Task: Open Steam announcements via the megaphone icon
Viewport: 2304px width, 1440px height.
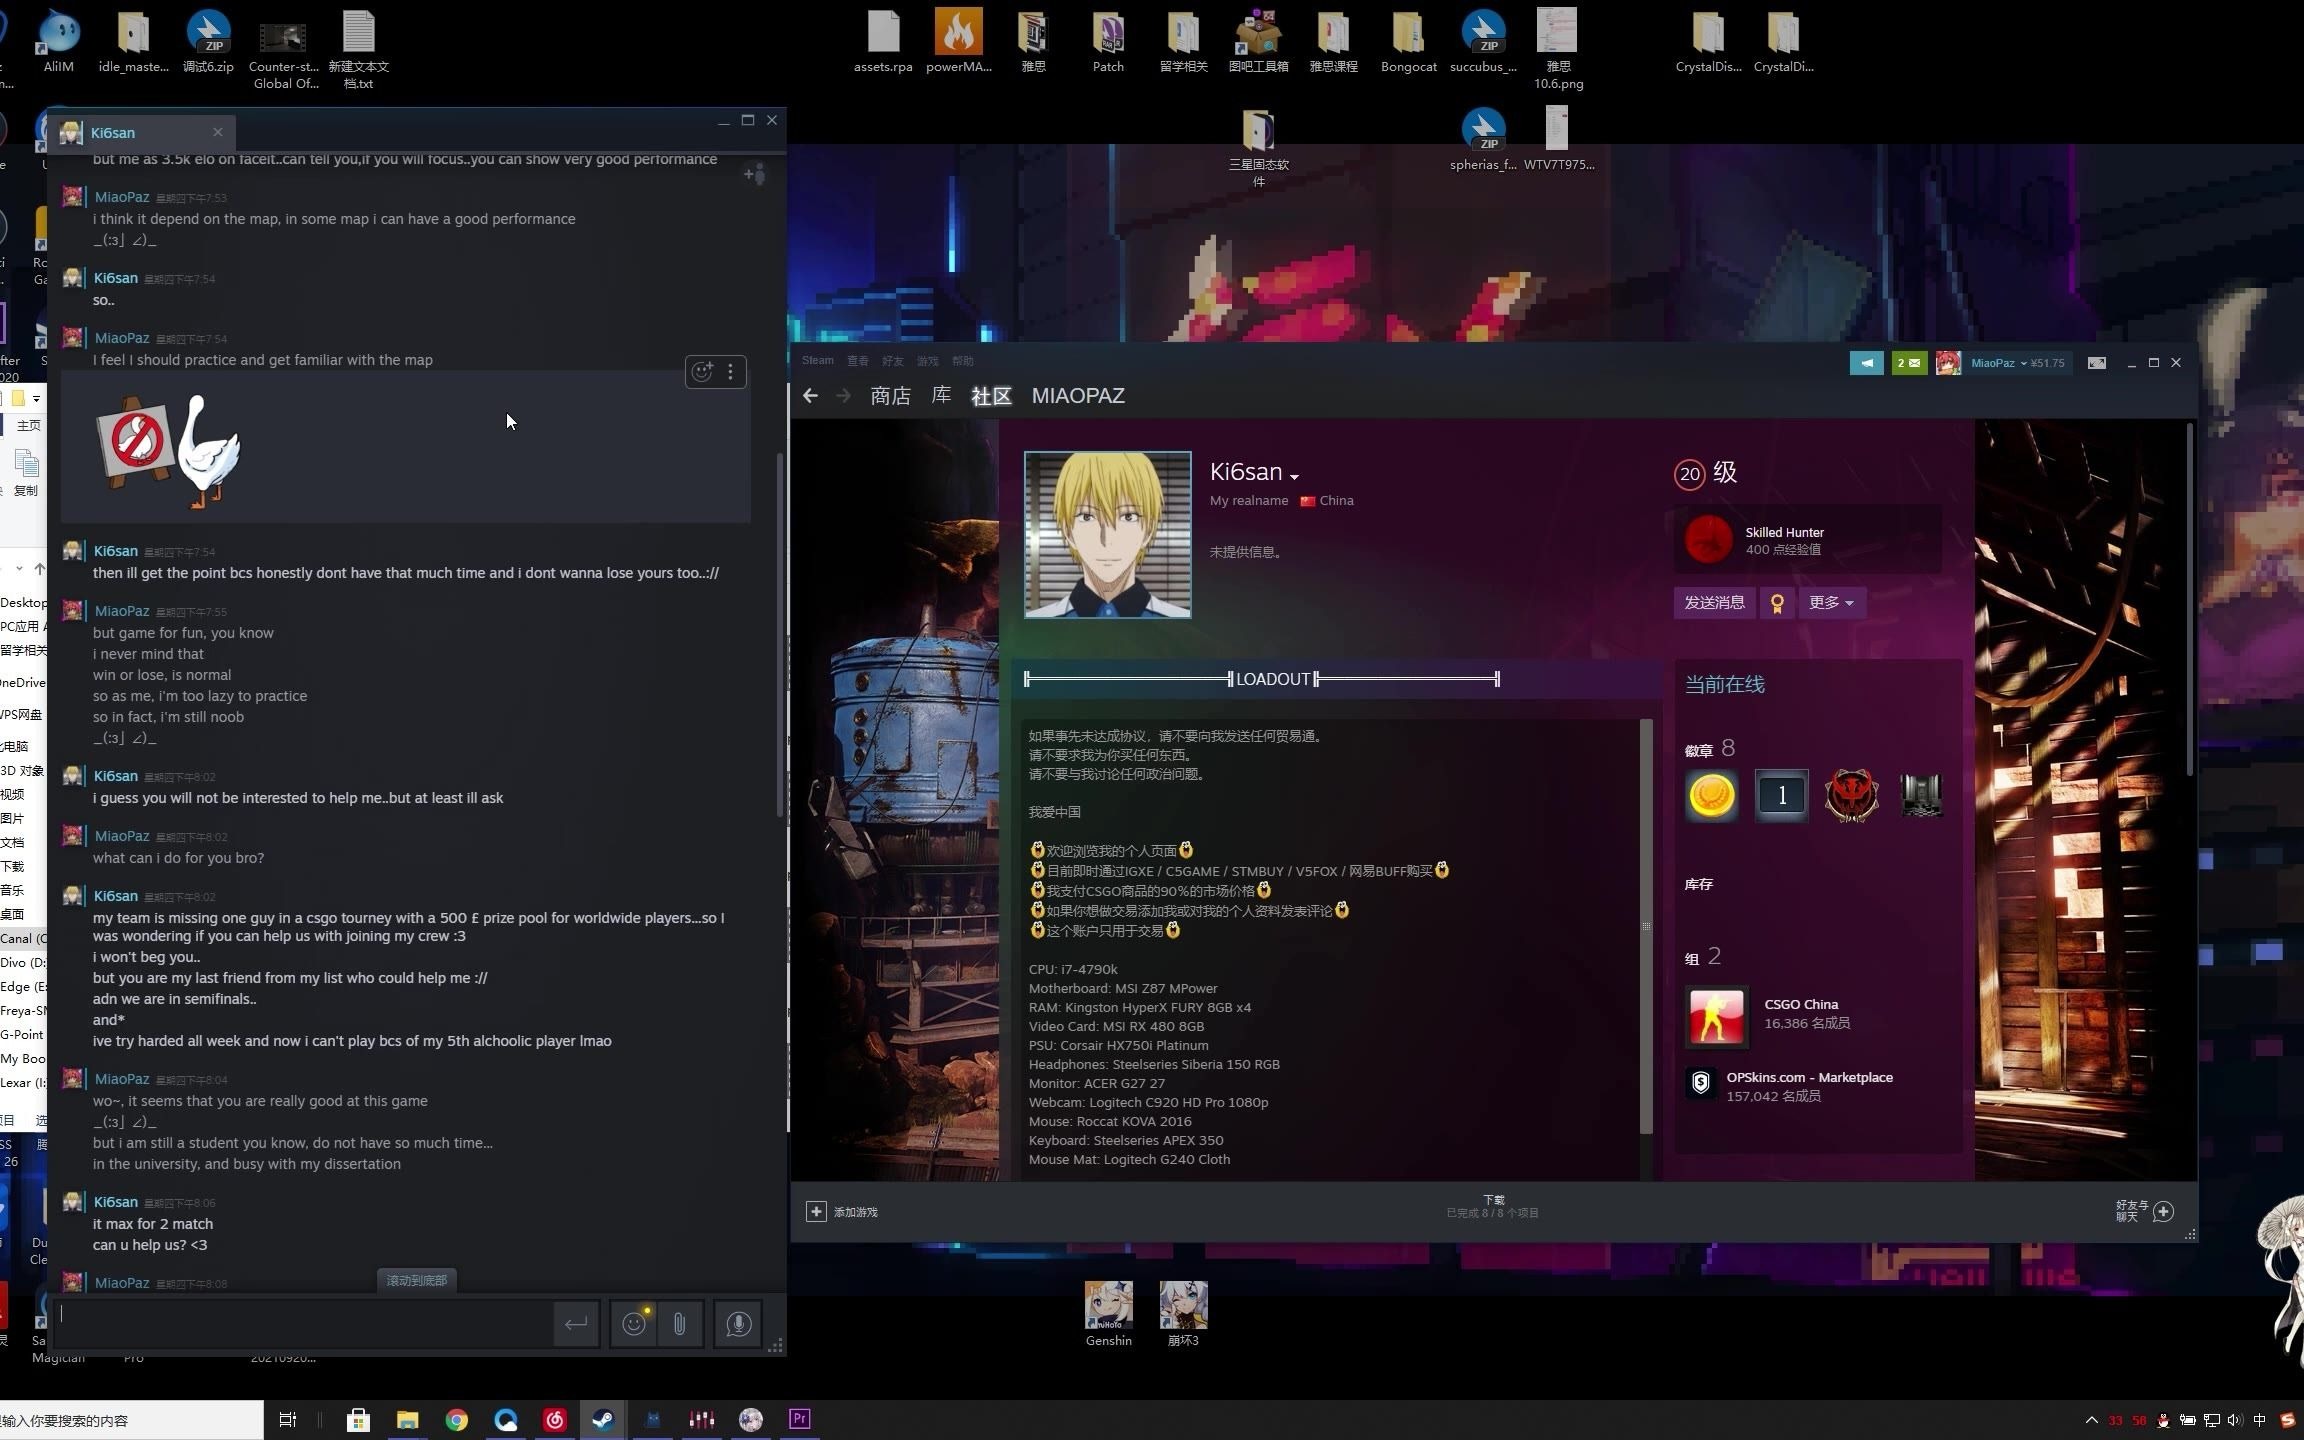Action: [x=1866, y=362]
